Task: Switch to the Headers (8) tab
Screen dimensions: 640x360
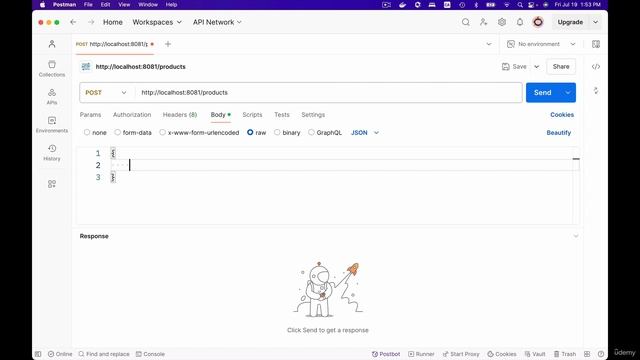Action: coord(180,115)
